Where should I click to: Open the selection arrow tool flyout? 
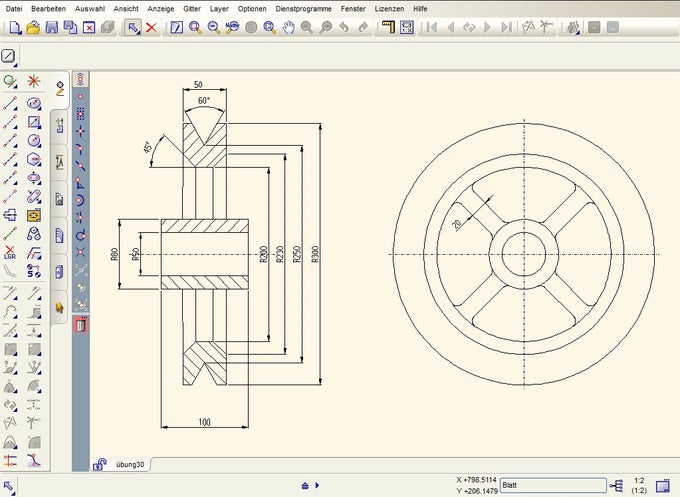133,28
